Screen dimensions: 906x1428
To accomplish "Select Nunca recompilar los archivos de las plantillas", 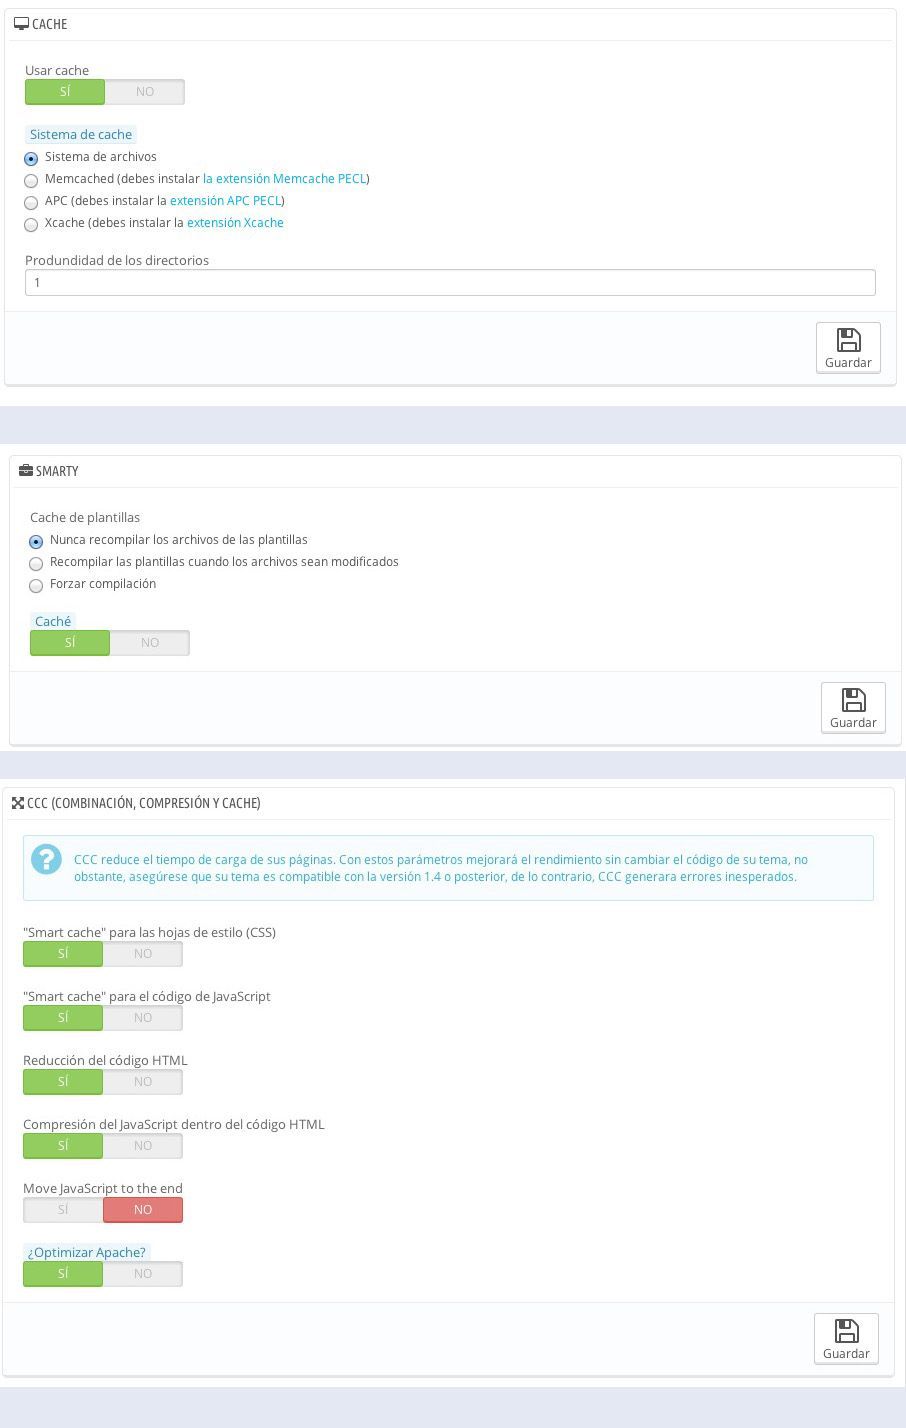I will 36,541.
